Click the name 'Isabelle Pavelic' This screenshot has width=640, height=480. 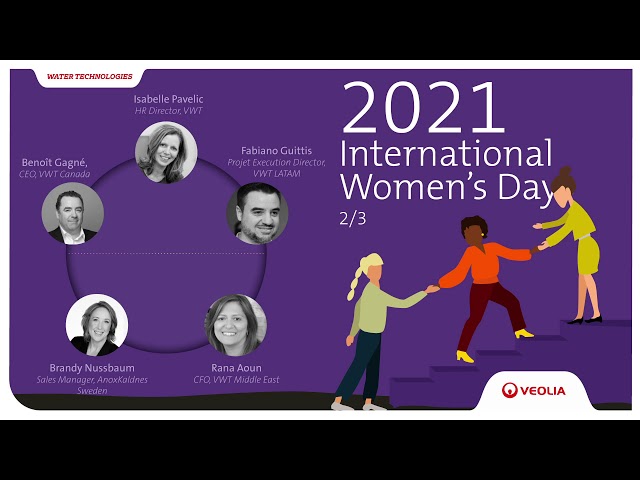coord(169,99)
